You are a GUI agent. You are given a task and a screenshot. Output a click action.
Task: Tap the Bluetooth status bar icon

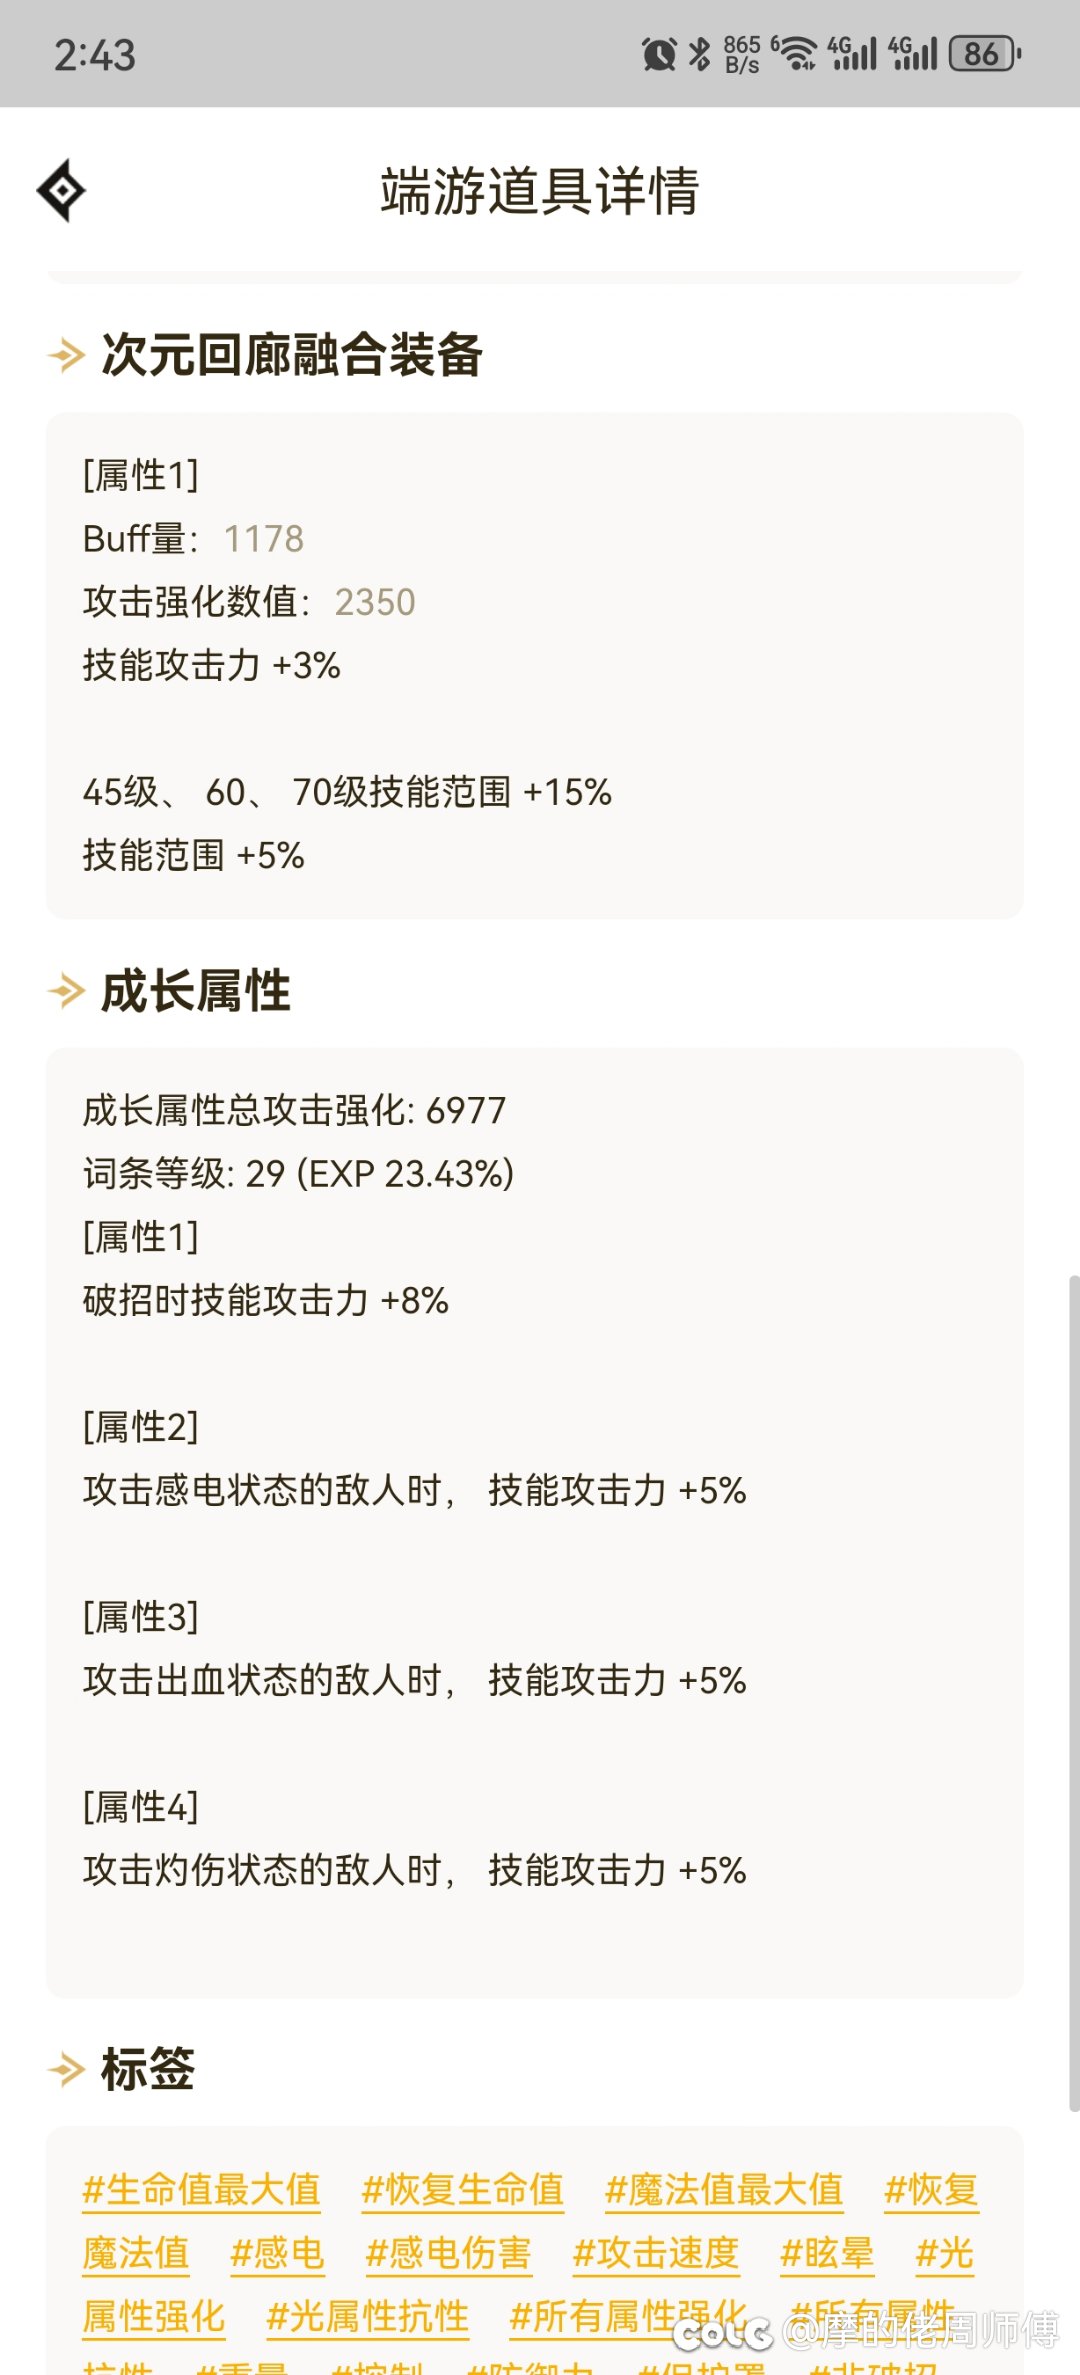(x=700, y=54)
